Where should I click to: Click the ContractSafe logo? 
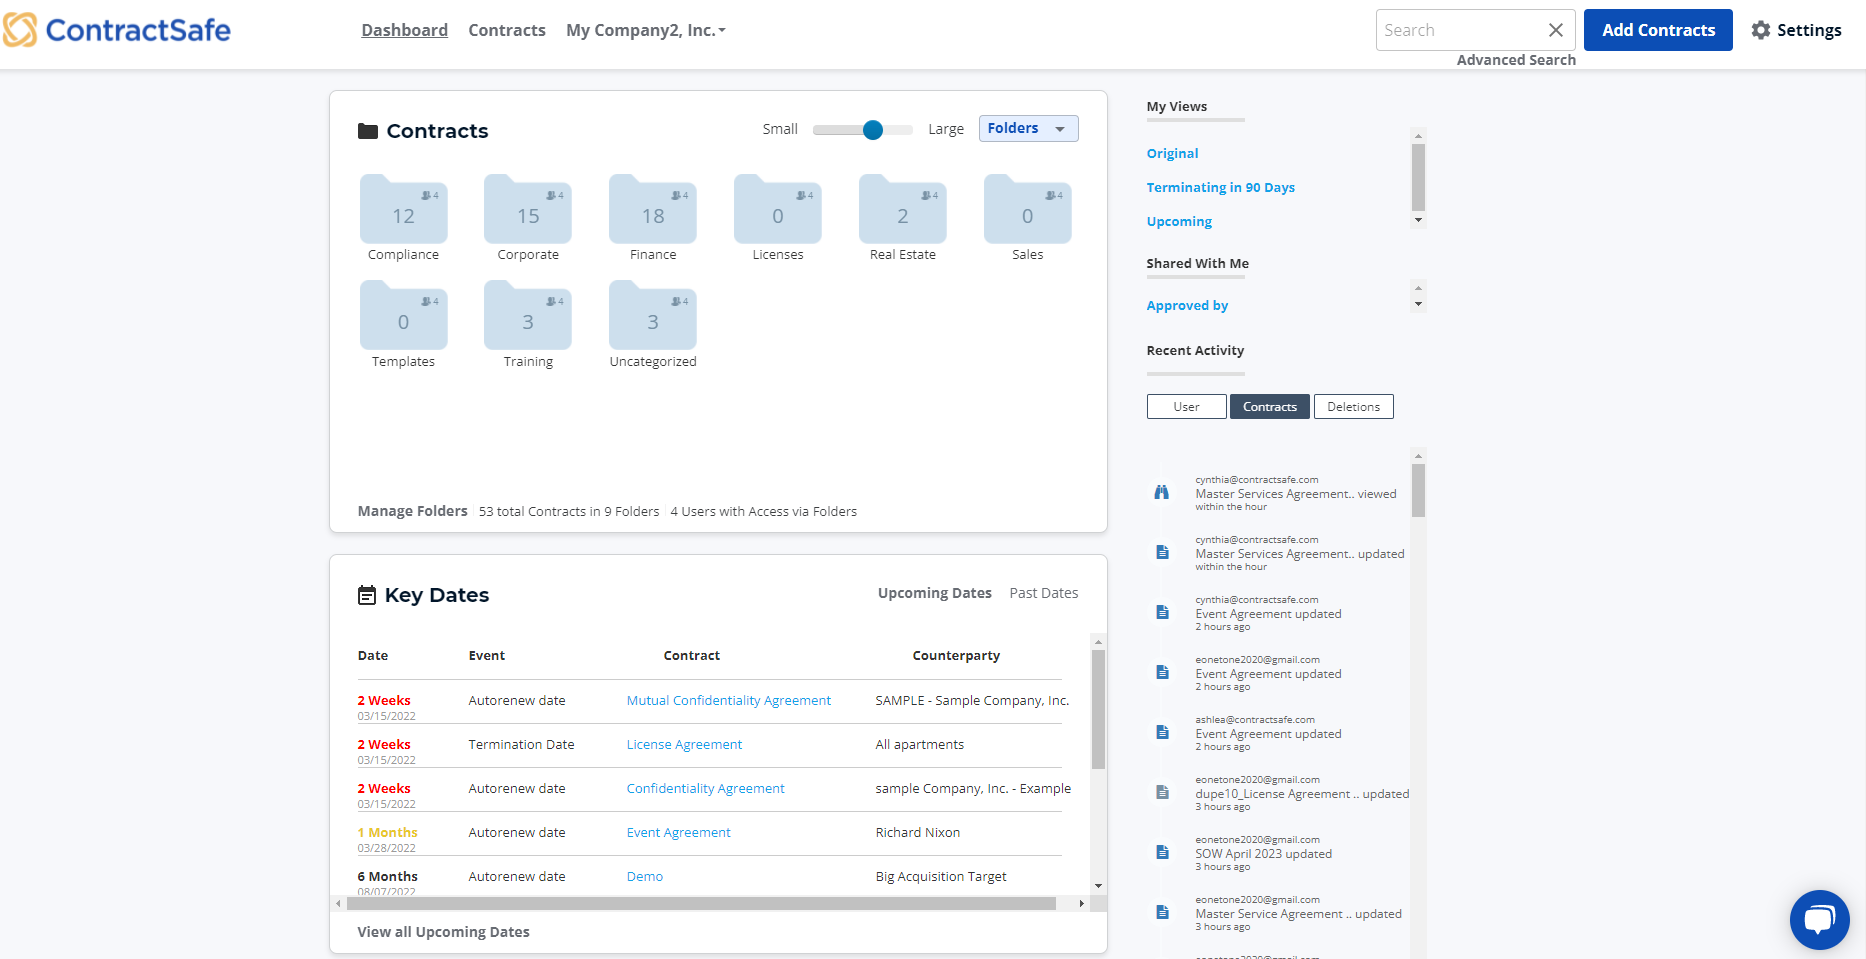coord(117,30)
